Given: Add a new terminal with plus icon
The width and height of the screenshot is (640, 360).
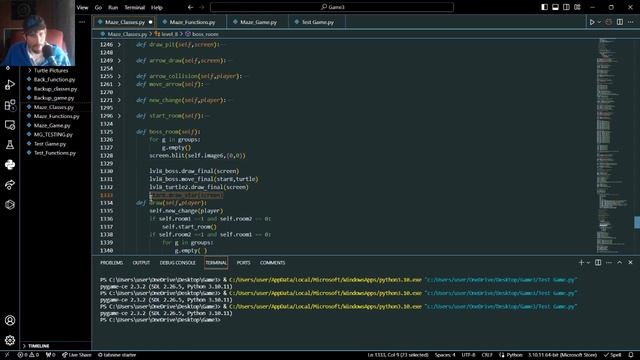Looking at the screenshot, I should 581,262.
